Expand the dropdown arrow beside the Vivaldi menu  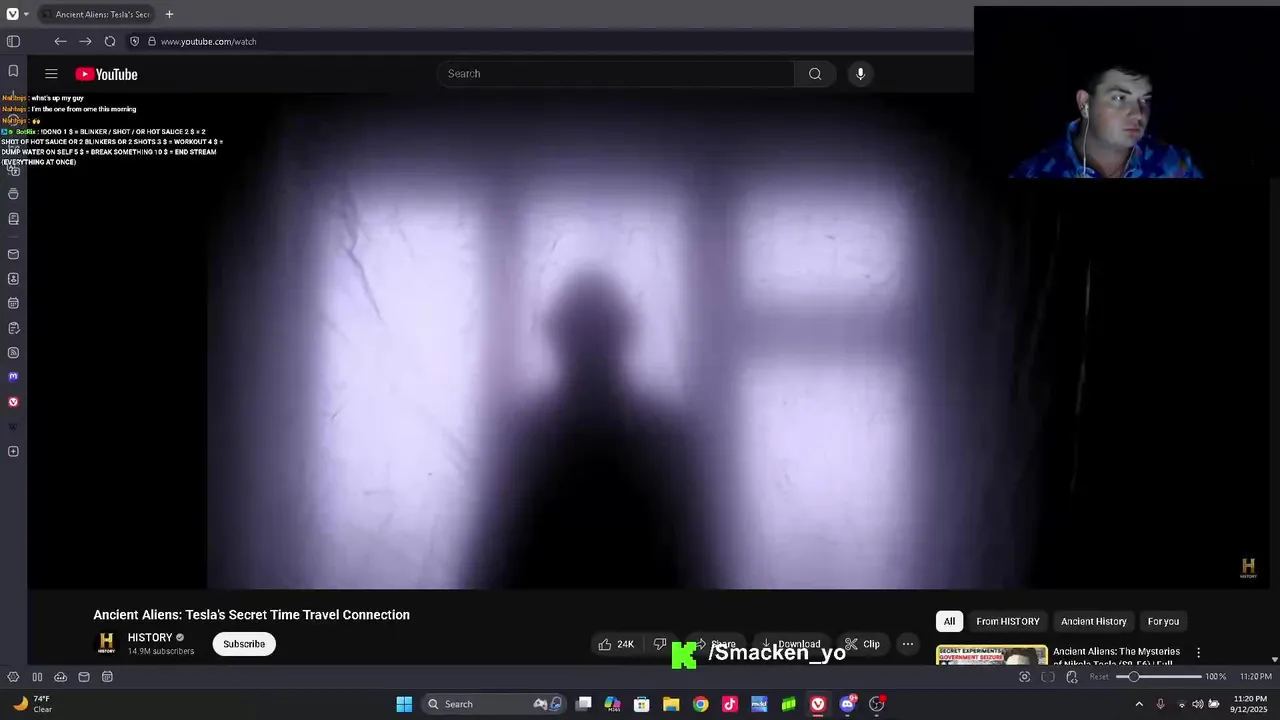(x=26, y=14)
